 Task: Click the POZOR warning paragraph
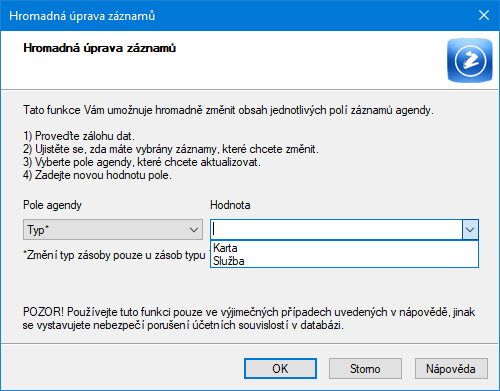[249, 318]
